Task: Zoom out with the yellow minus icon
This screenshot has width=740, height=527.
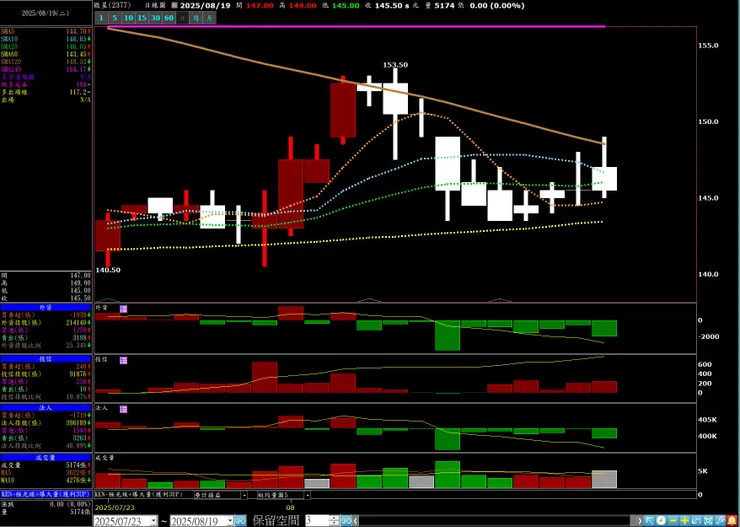Action: (x=673, y=521)
